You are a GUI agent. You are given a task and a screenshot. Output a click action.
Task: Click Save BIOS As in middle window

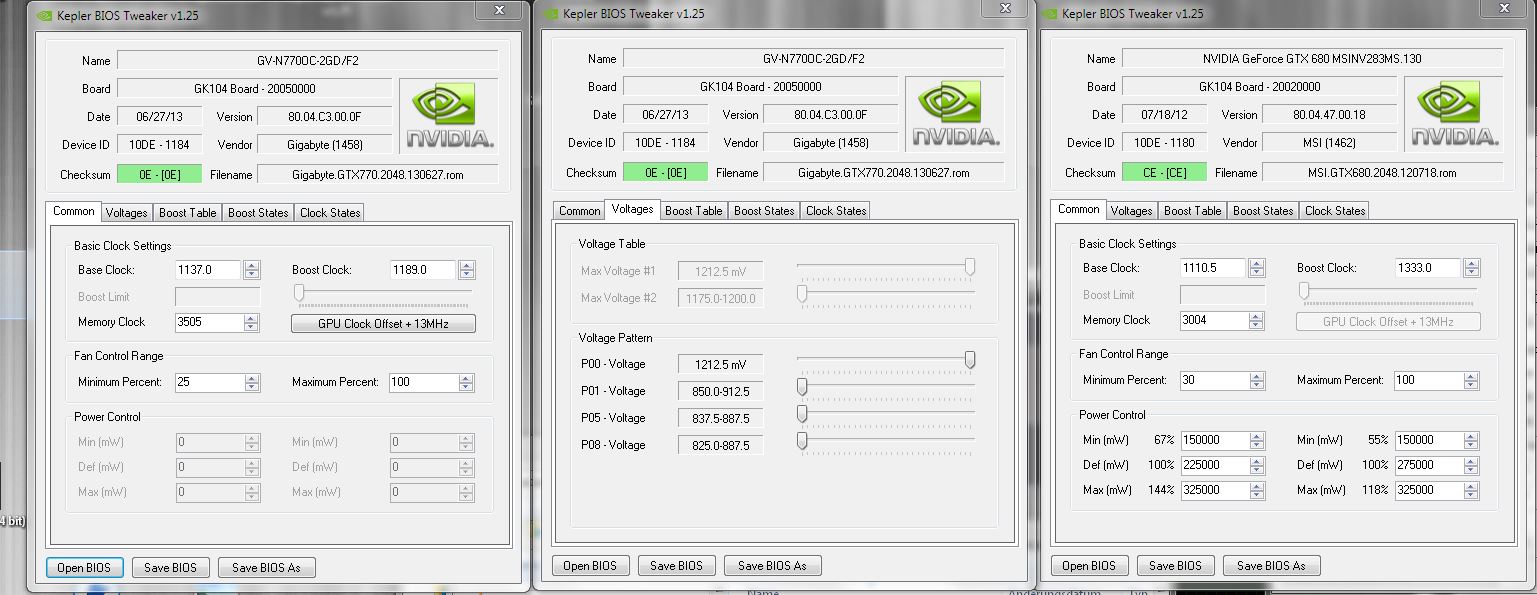coord(772,566)
